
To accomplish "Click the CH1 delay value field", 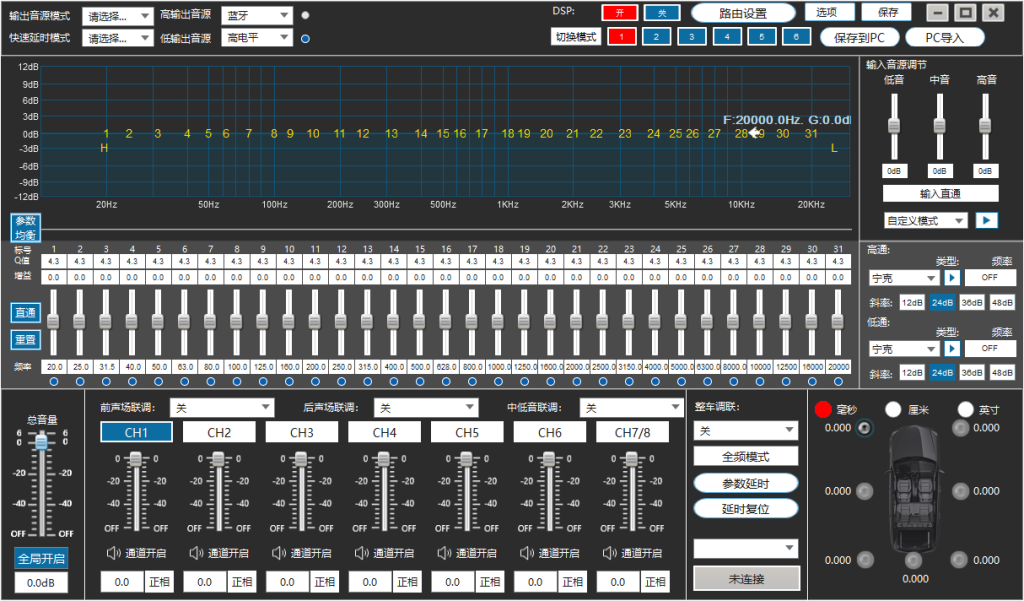I will coord(122,581).
